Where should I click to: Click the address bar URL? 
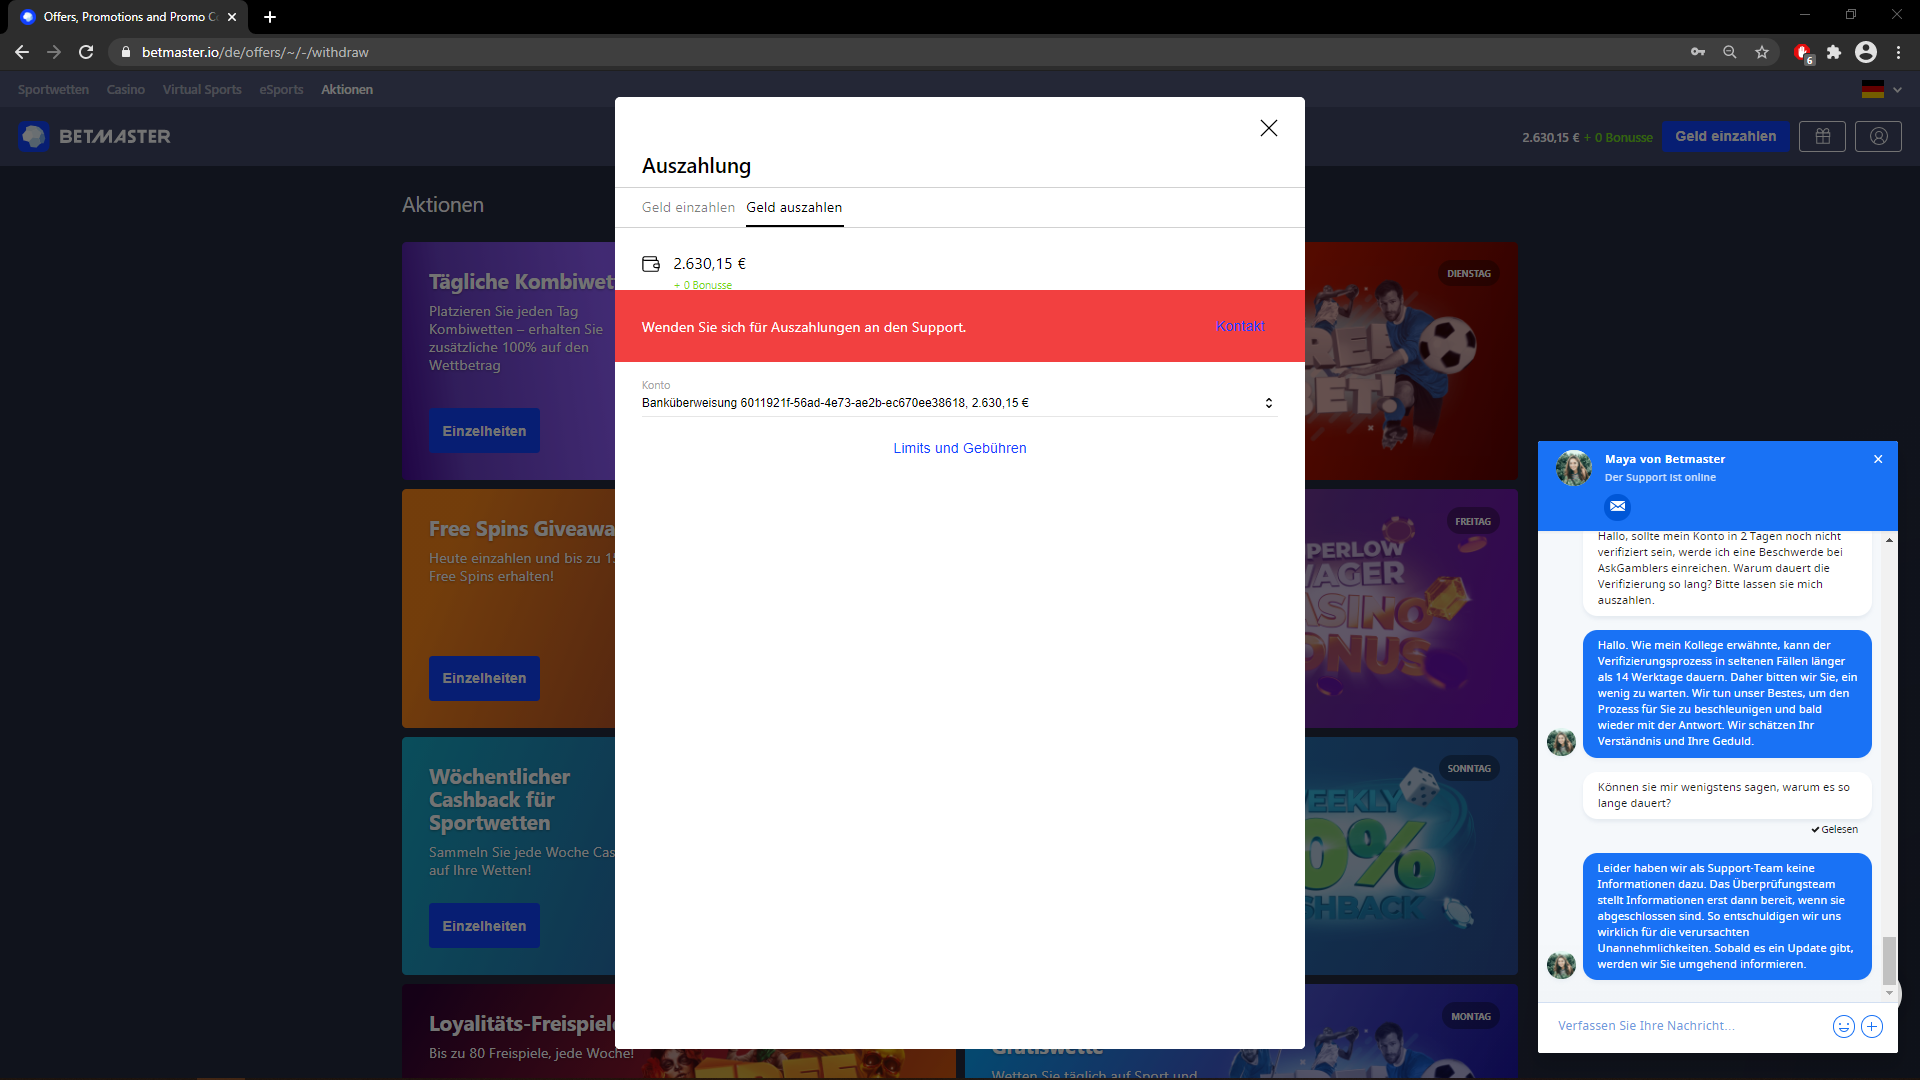255,52
